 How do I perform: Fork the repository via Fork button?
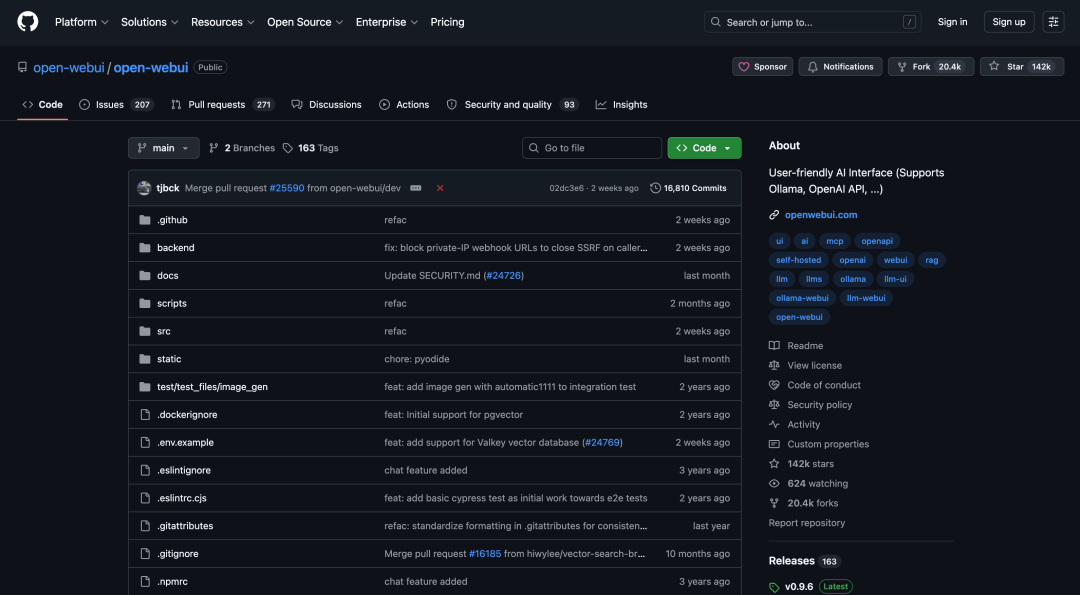[x=931, y=67]
